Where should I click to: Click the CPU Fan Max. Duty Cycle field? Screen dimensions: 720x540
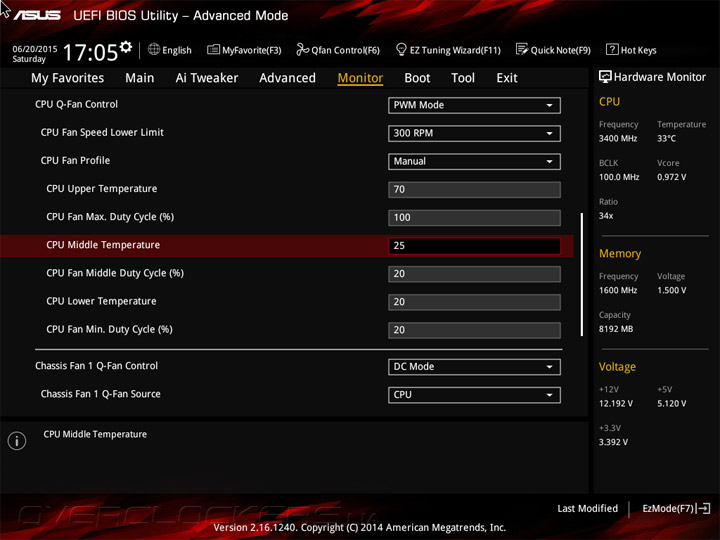pos(474,218)
